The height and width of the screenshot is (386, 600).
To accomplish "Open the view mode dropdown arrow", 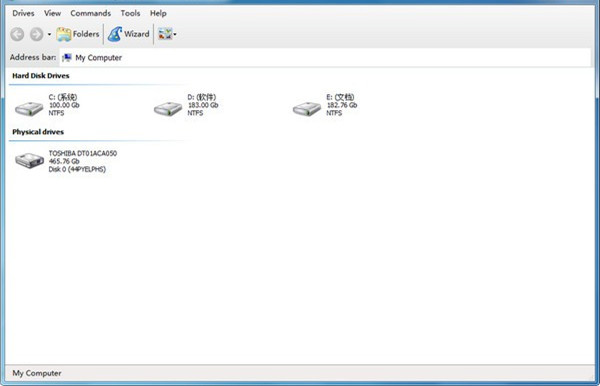I will [175, 34].
